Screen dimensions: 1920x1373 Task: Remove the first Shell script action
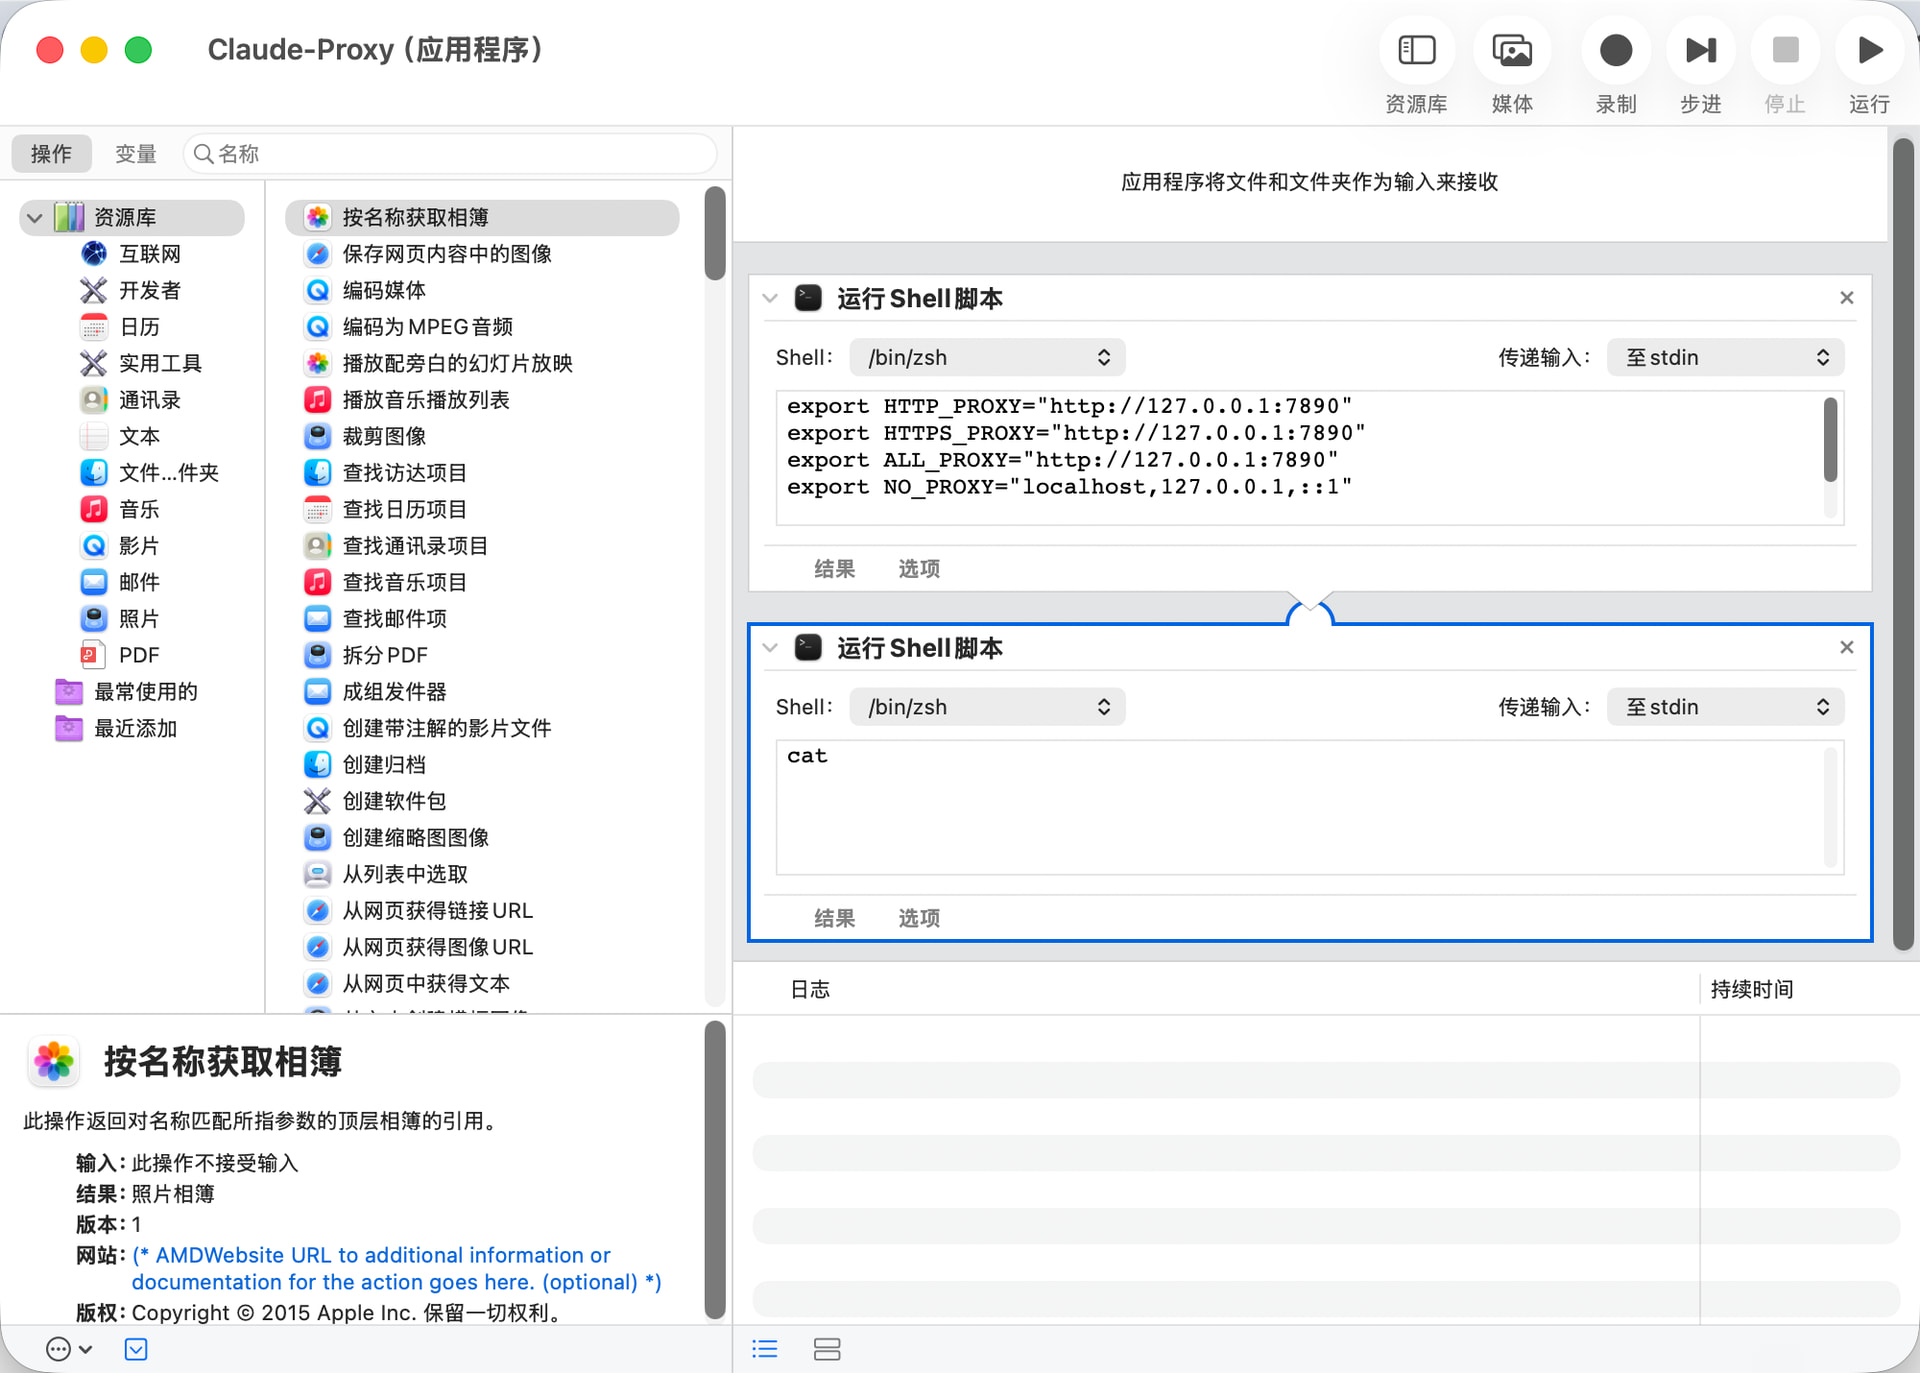point(1846,298)
